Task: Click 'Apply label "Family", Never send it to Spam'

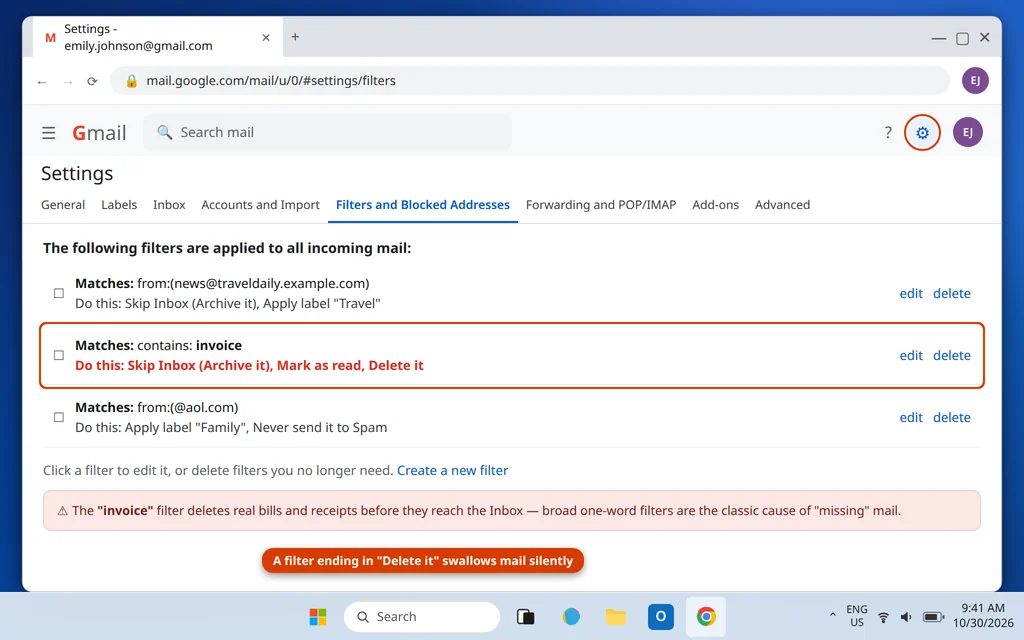Action: click(x=256, y=428)
